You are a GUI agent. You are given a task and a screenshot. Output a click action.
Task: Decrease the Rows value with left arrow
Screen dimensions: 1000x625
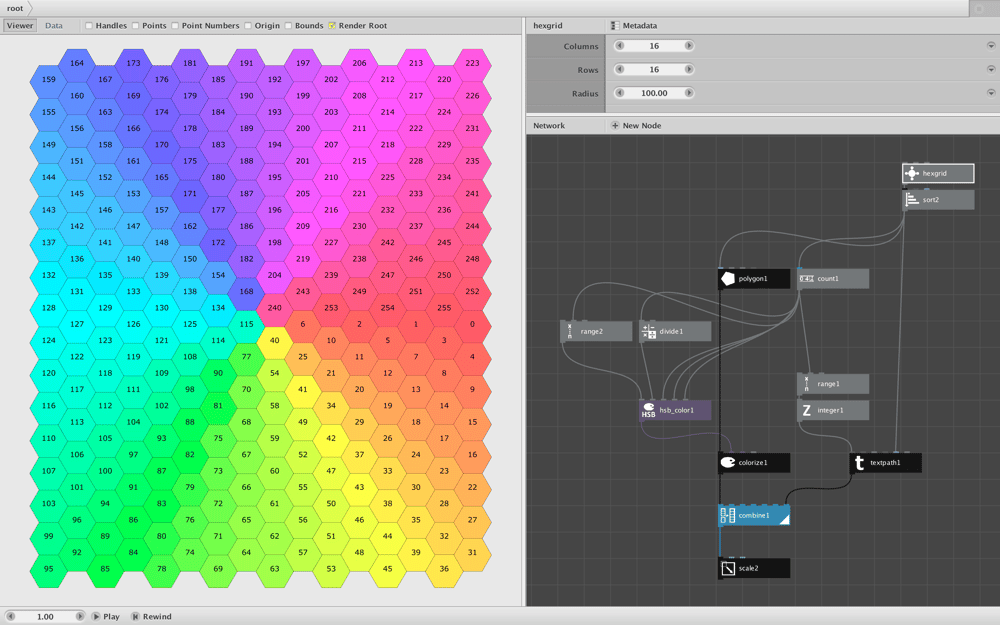pos(619,70)
